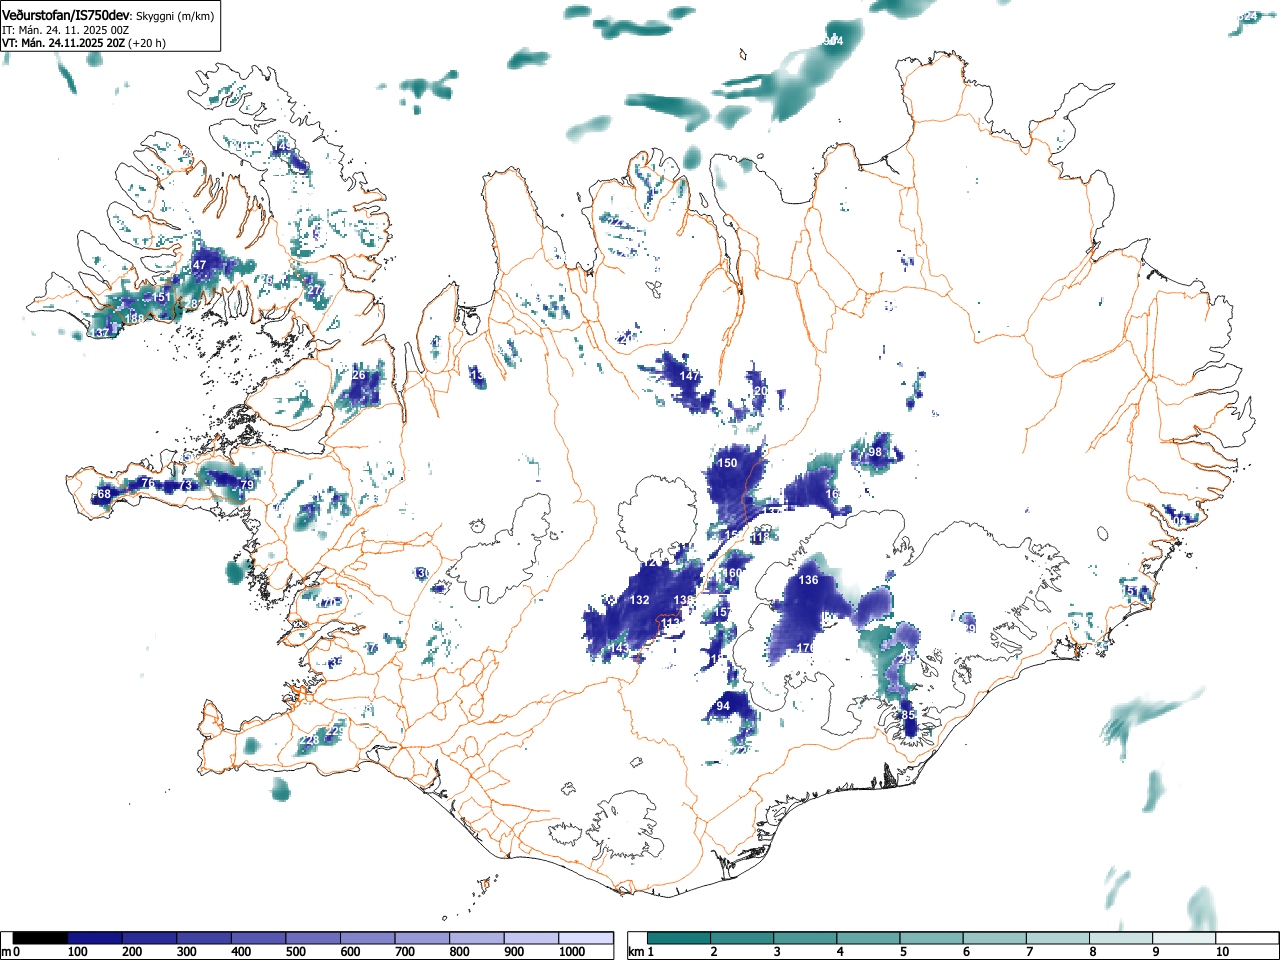Pick the 300–400 m legend swatch

click(203, 938)
